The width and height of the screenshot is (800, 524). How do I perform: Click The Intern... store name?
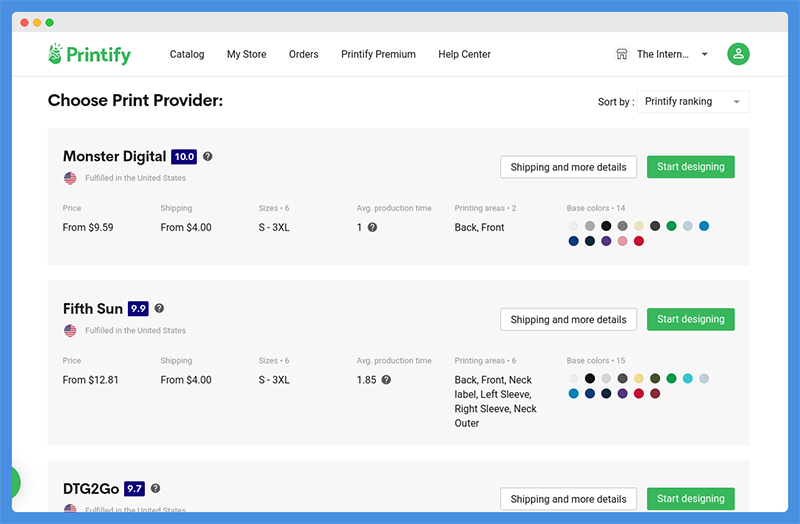[662, 54]
